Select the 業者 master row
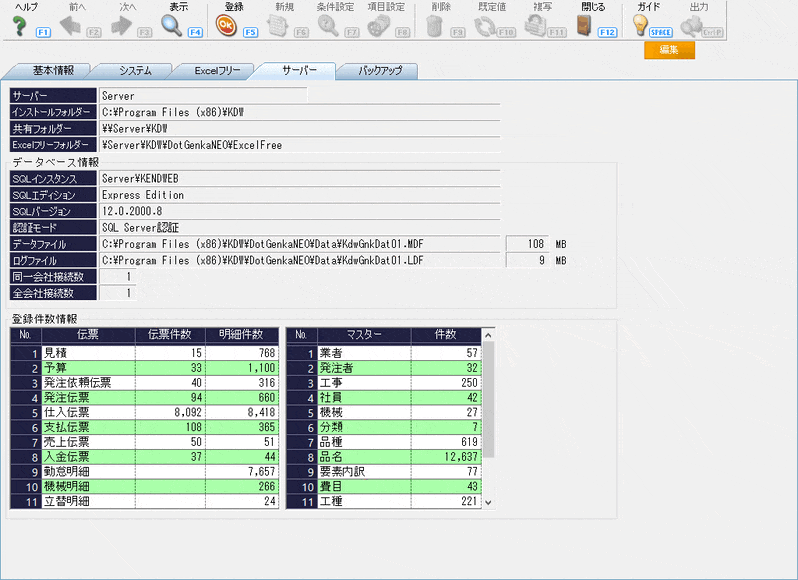The height and width of the screenshot is (580, 798). (384, 353)
